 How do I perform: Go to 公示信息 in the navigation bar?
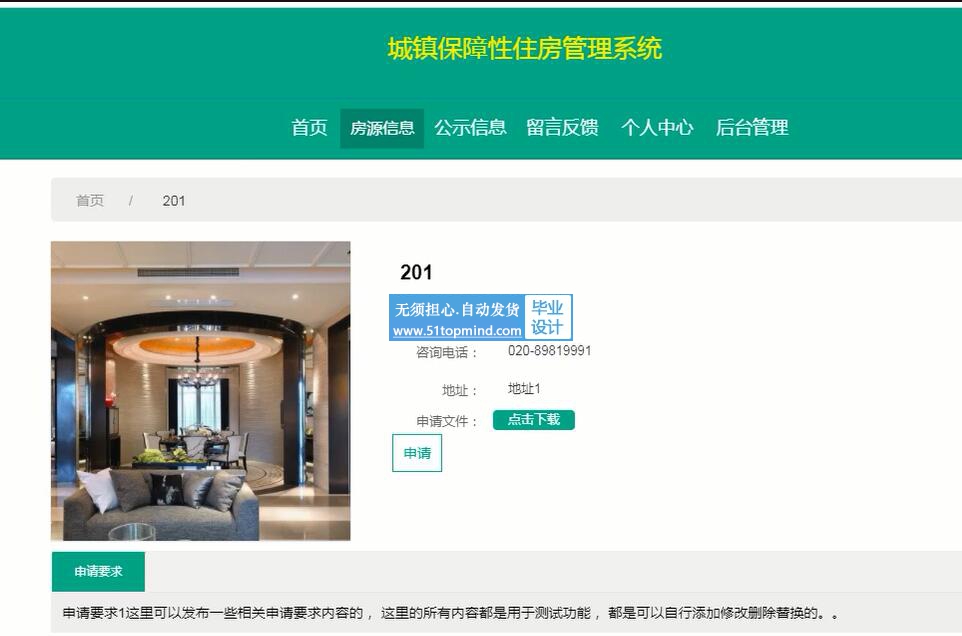click(471, 128)
